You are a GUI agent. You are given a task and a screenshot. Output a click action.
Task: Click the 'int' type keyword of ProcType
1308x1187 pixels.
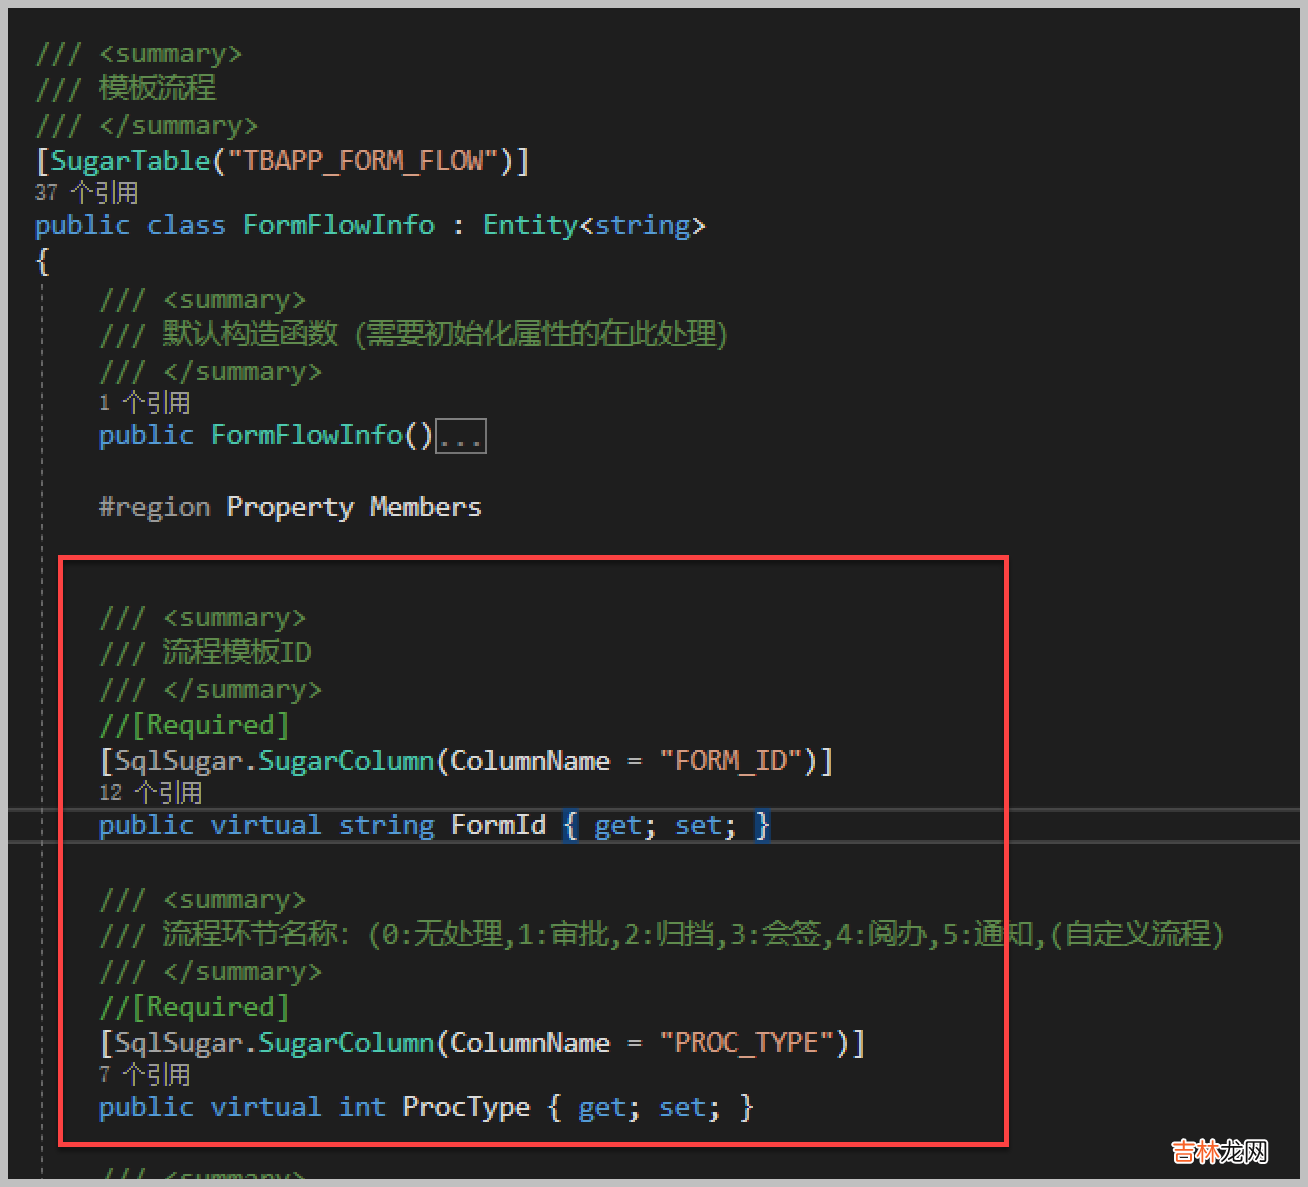pyautogui.click(x=362, y=1107)
